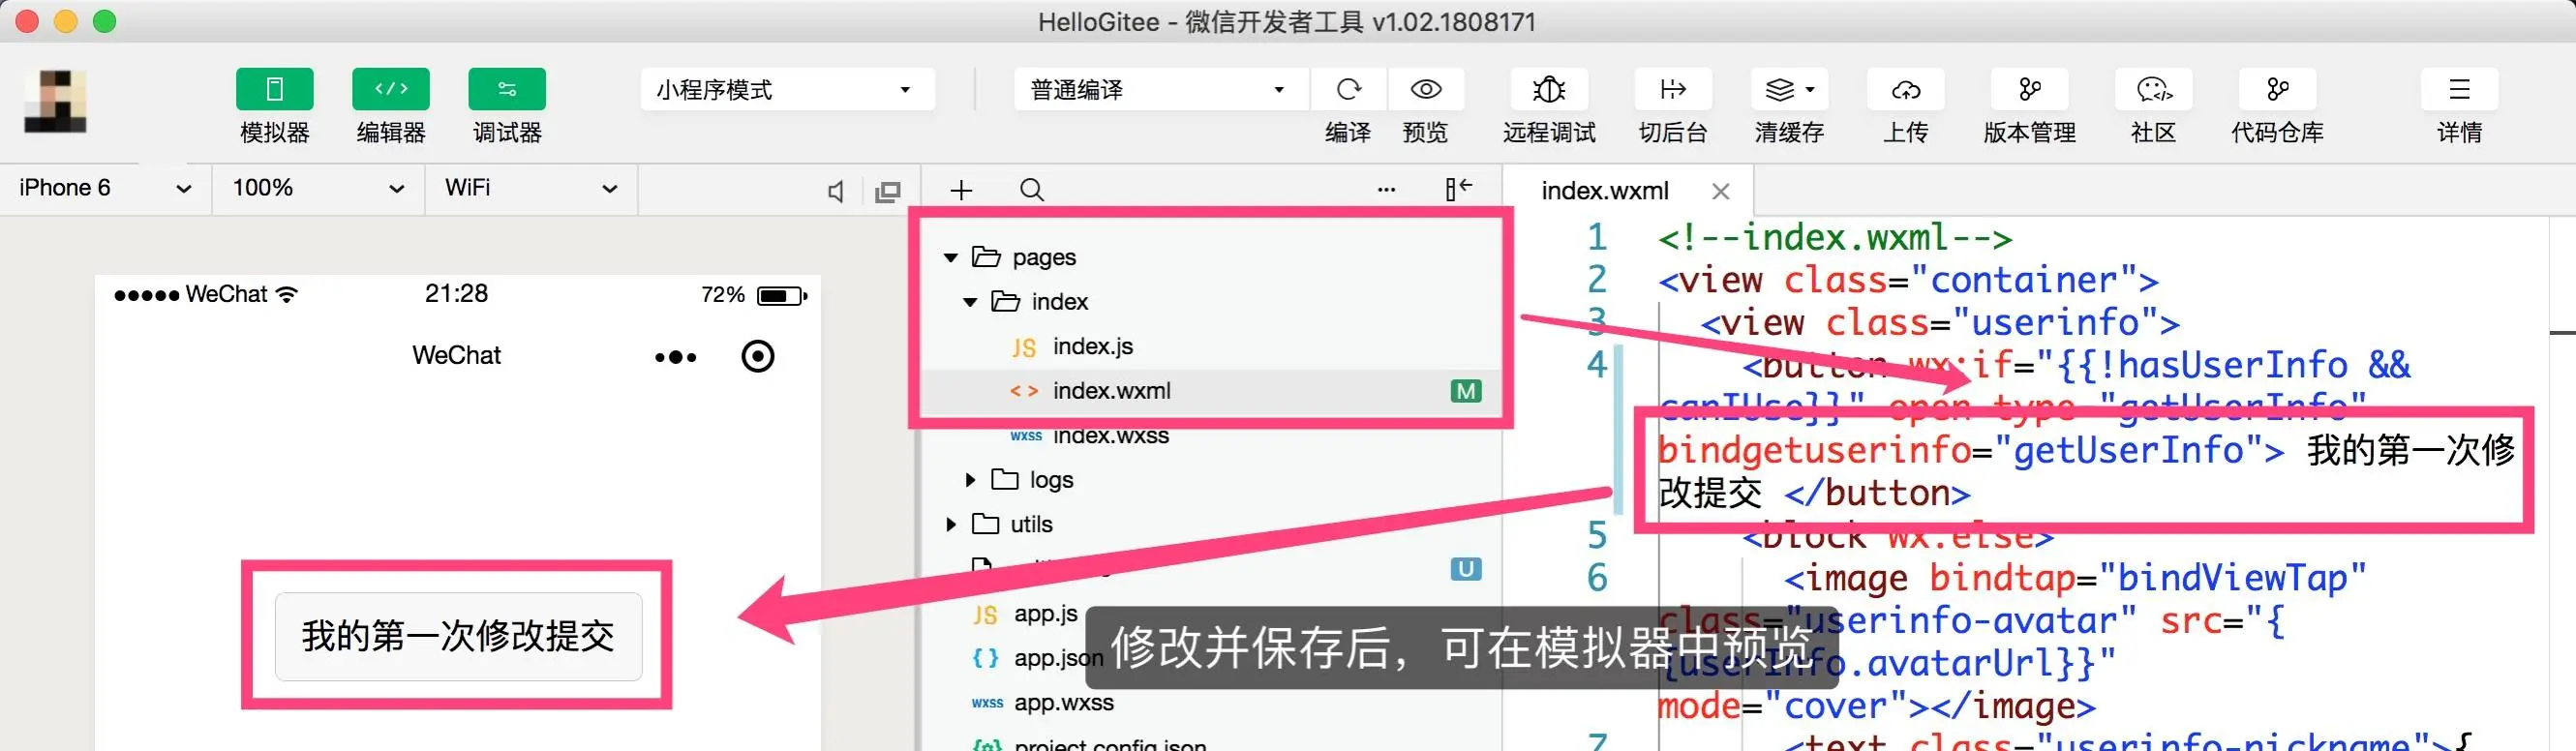Close the index.wxml tab
This screenshot has width=2576, height=751.
coord(1720,191)
